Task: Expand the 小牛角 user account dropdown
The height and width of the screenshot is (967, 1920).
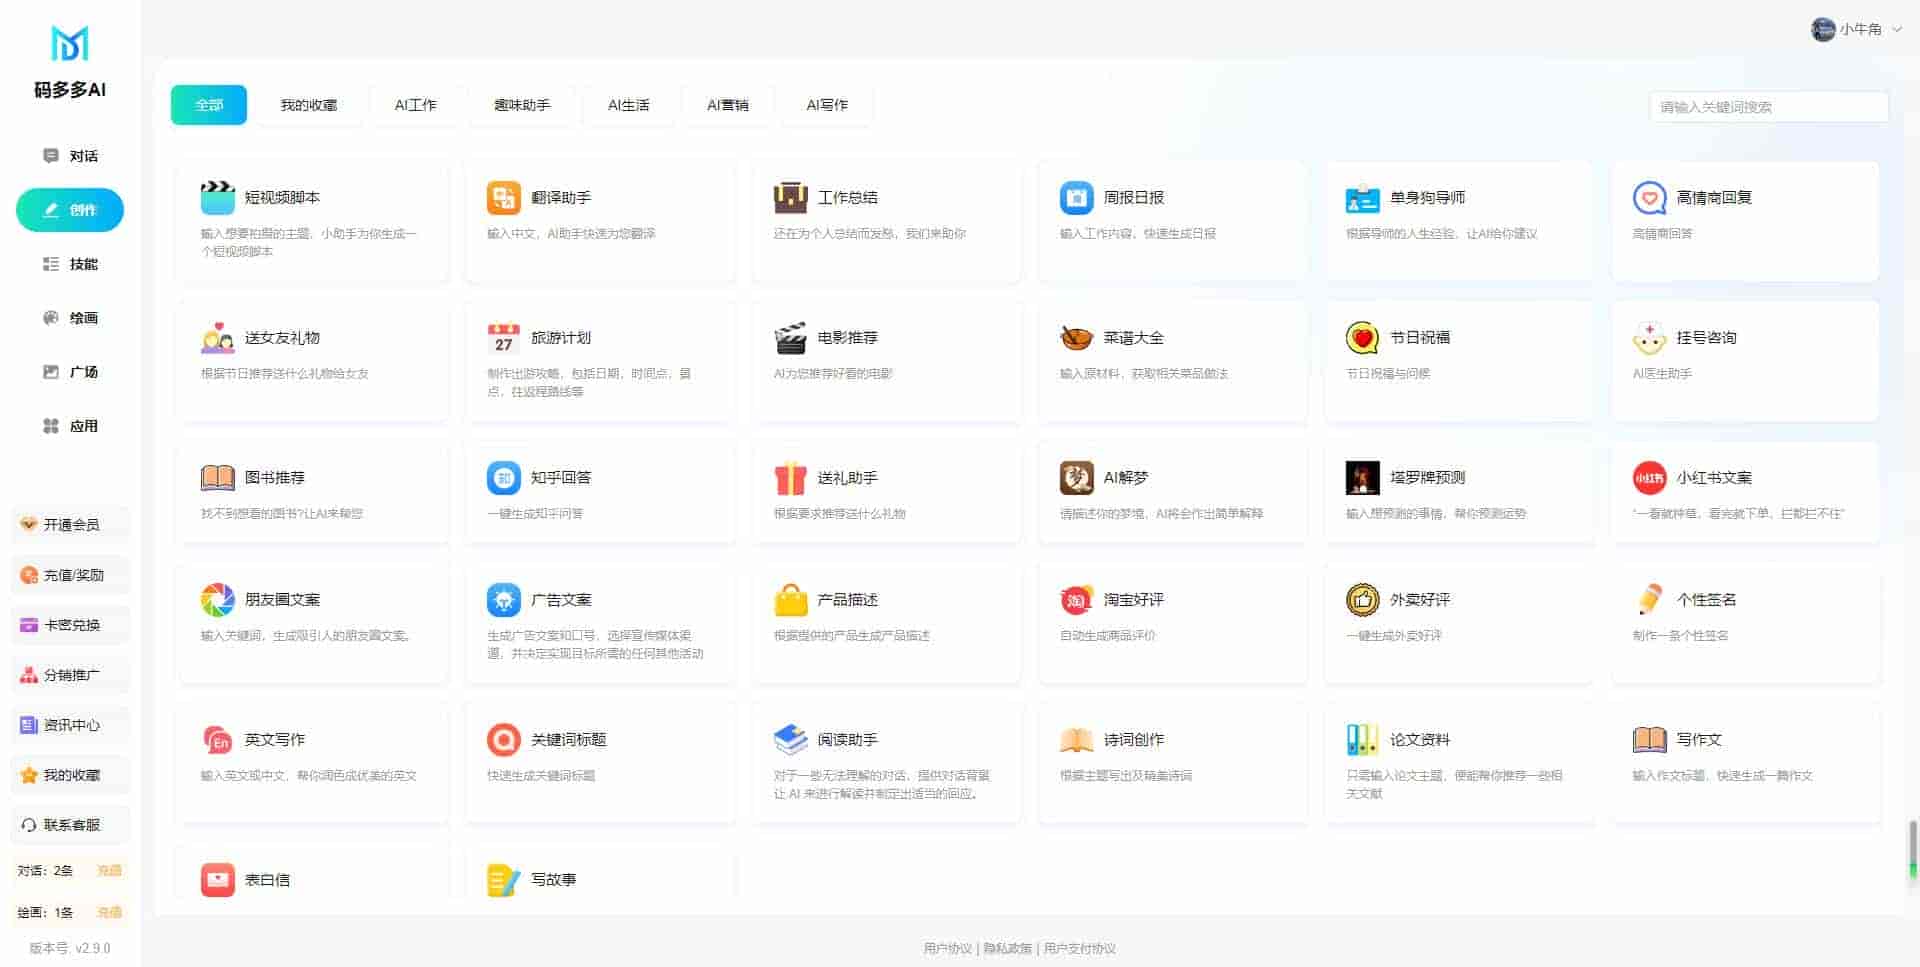Action: pyautogui.click(x=1856, y=29)
